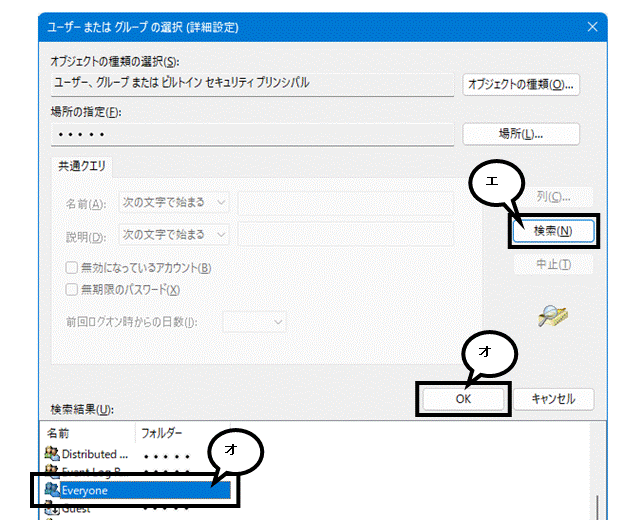Open オブジェクトの種類(O)... object types

521,84
